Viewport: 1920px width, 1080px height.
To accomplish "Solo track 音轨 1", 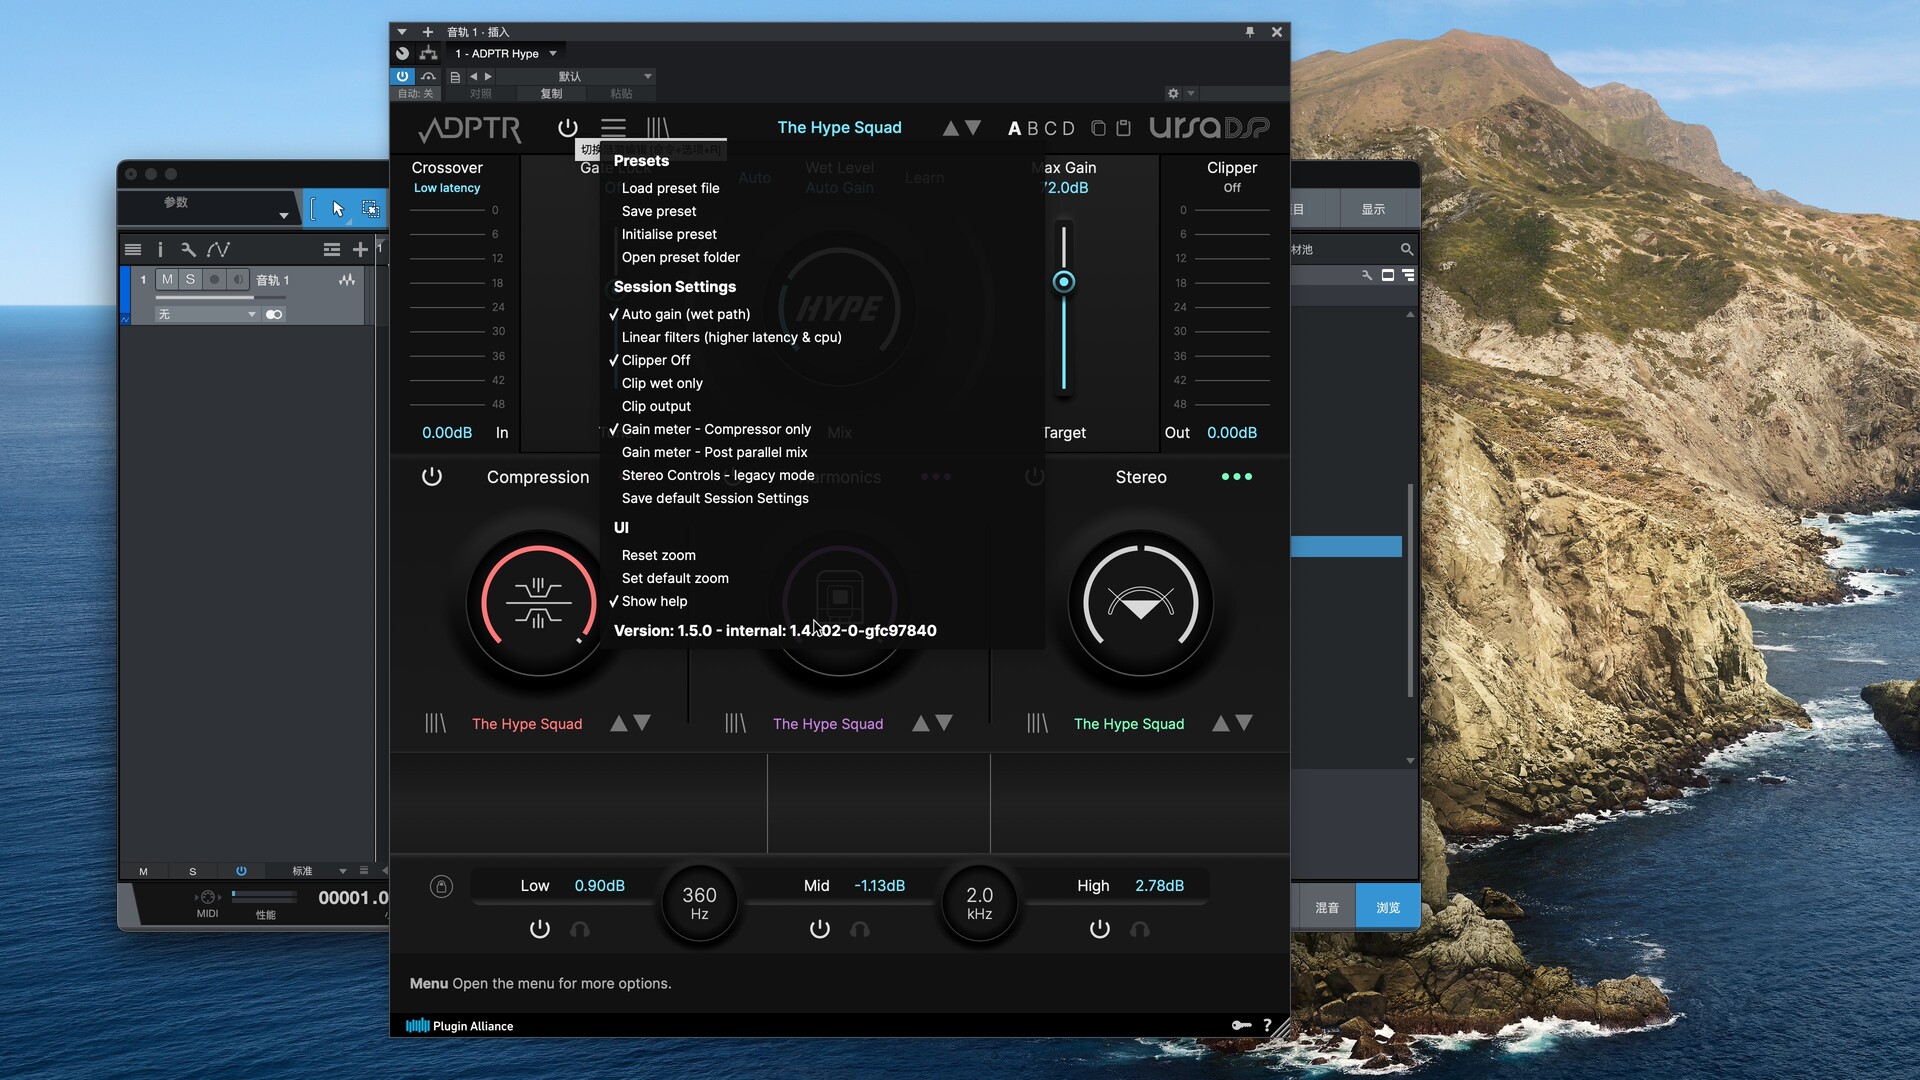I will [x=190, y=280].
